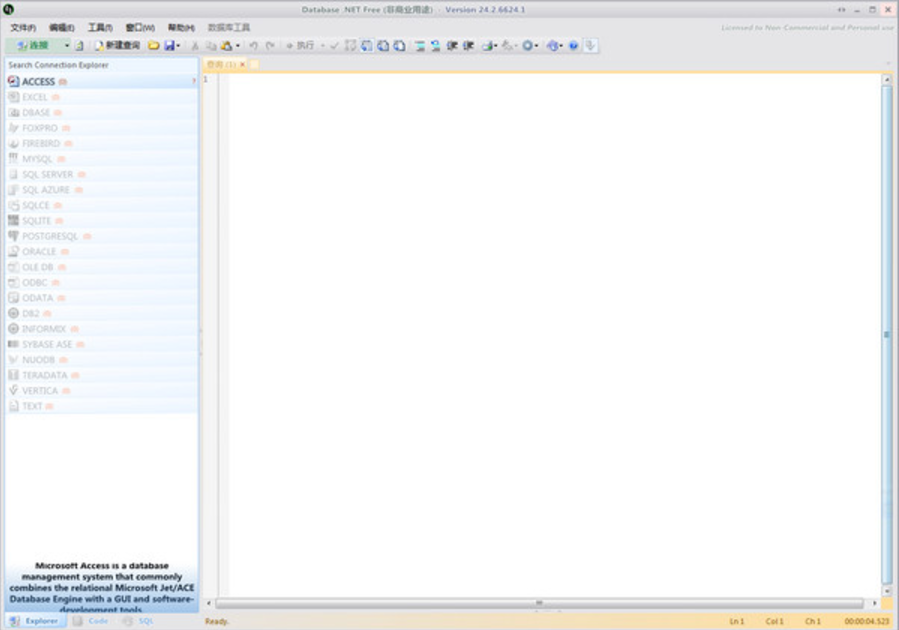Select NUODB connection type
899x630 pixels.
(x=101, y=360)
